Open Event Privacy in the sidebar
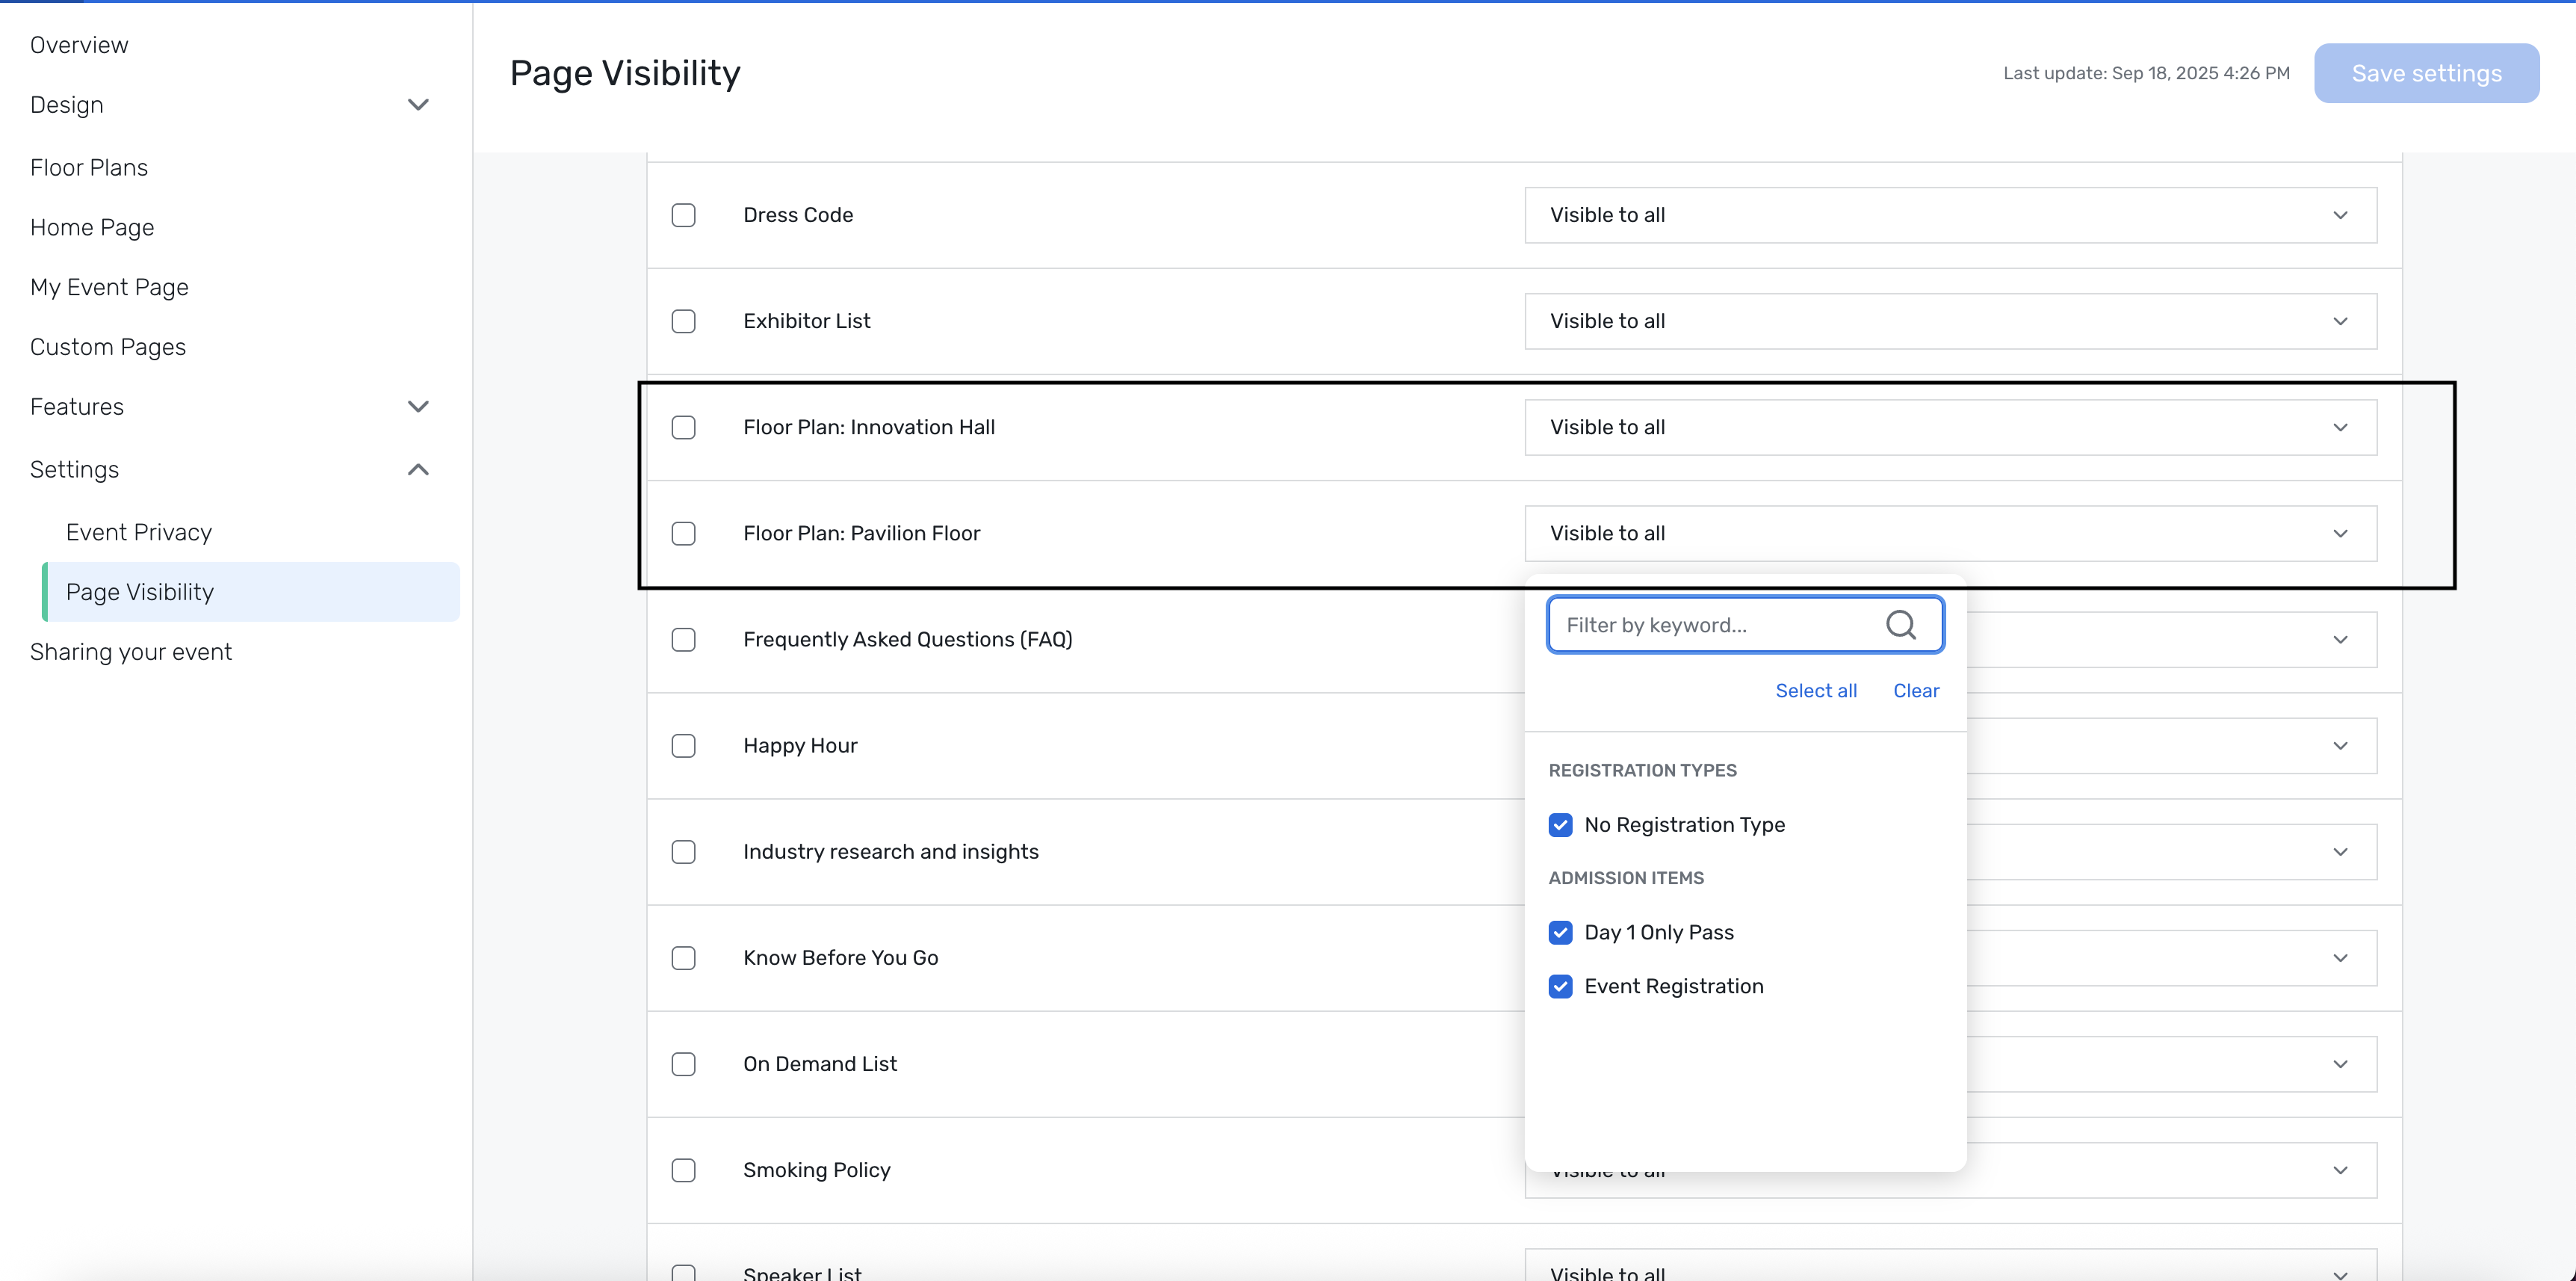 click(x=139, y=532)
